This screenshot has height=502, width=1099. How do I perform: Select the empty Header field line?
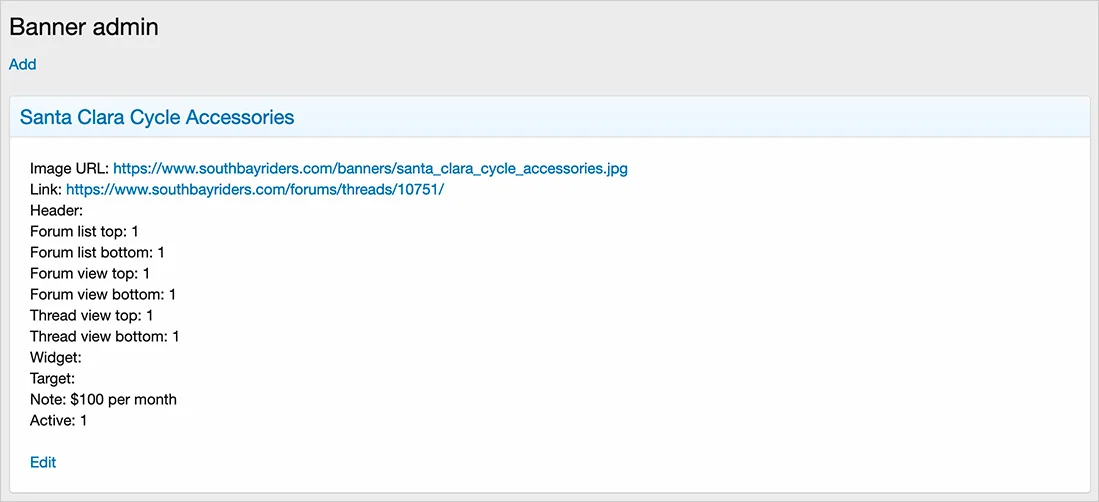coord(57,210)
